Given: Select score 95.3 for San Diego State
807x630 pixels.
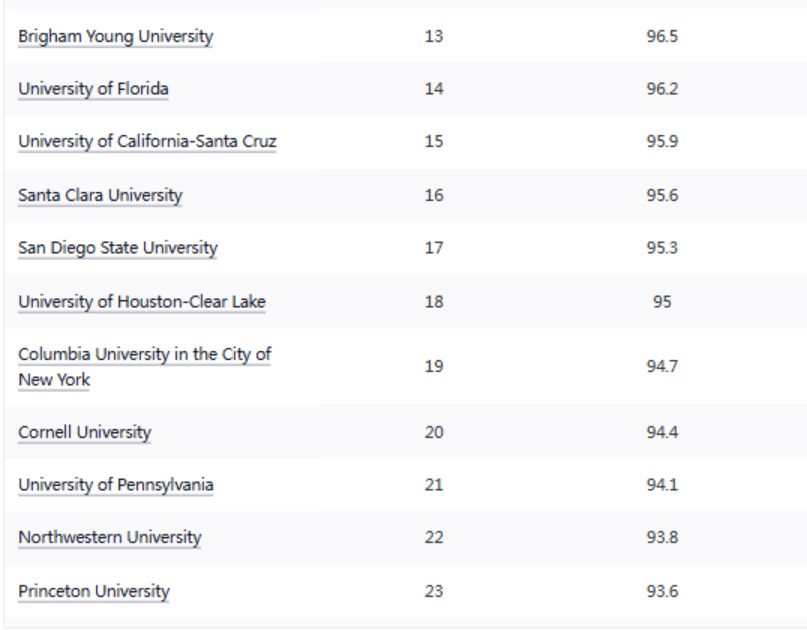Looking at the screenshot, I should [x=658, y=245].
